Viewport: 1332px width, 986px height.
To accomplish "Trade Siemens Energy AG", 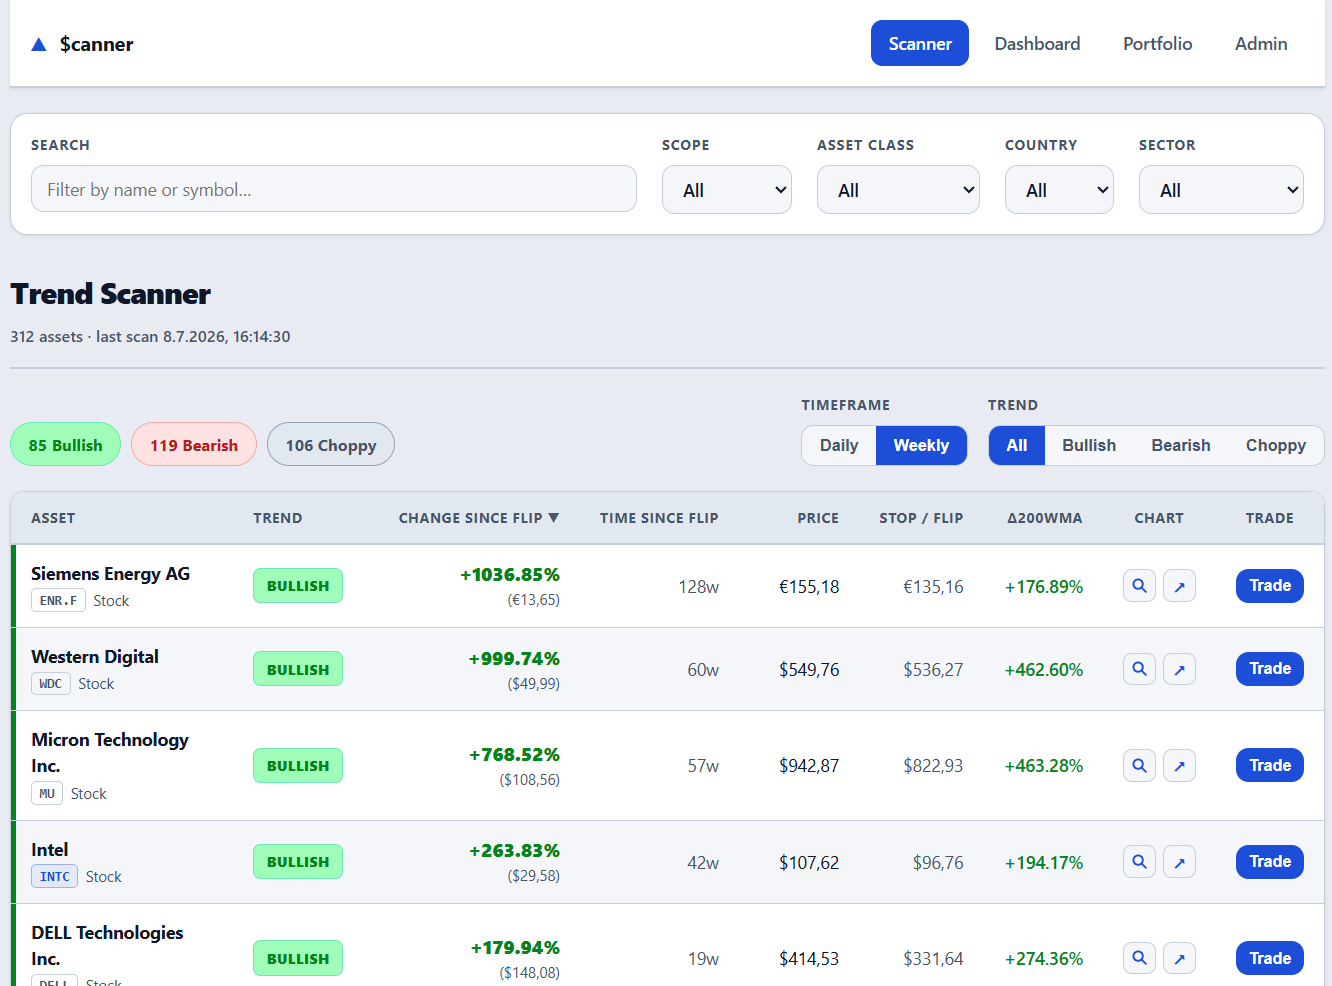I will point(1270,586).
